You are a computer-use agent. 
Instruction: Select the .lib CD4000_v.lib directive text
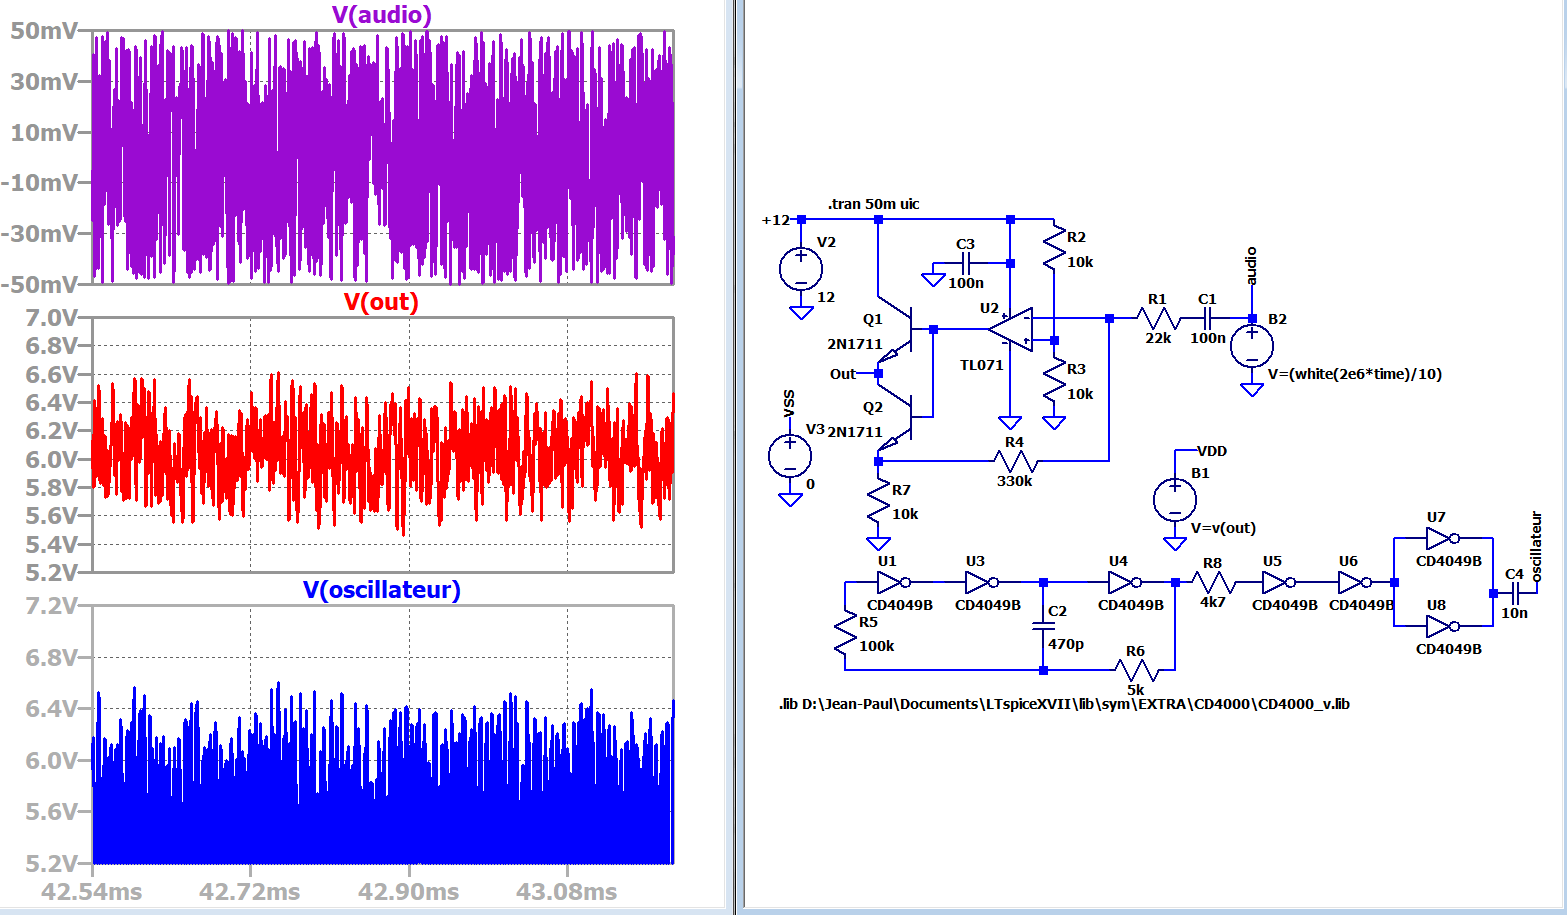(1064, 704)
